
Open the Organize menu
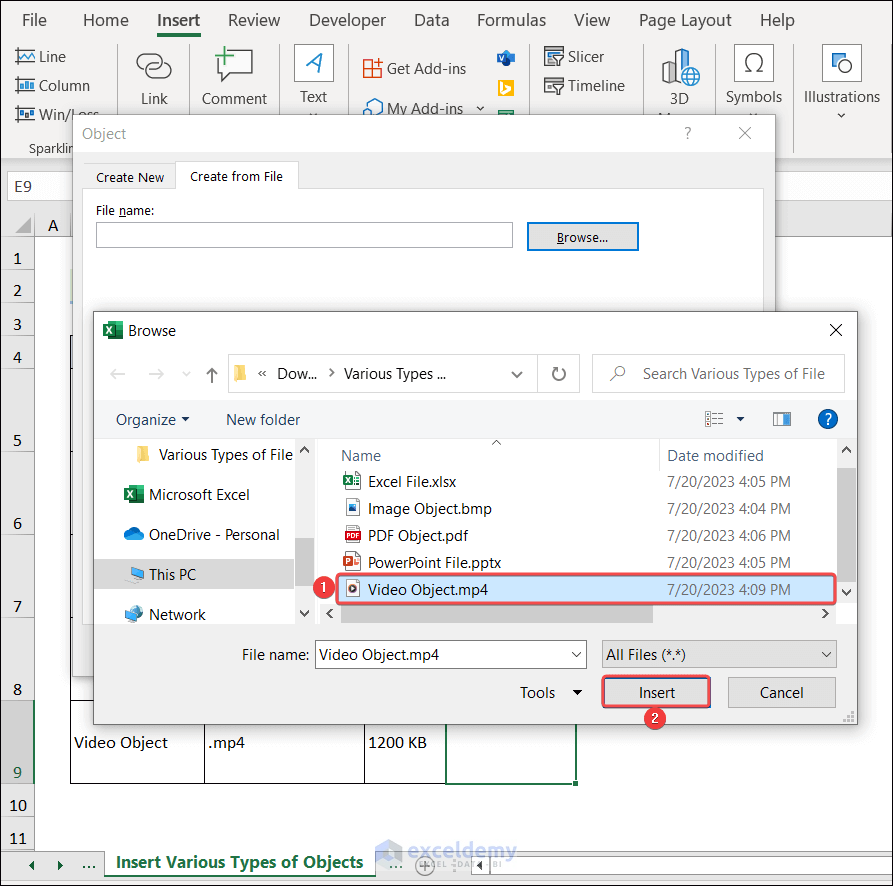(x=152, y=420)
